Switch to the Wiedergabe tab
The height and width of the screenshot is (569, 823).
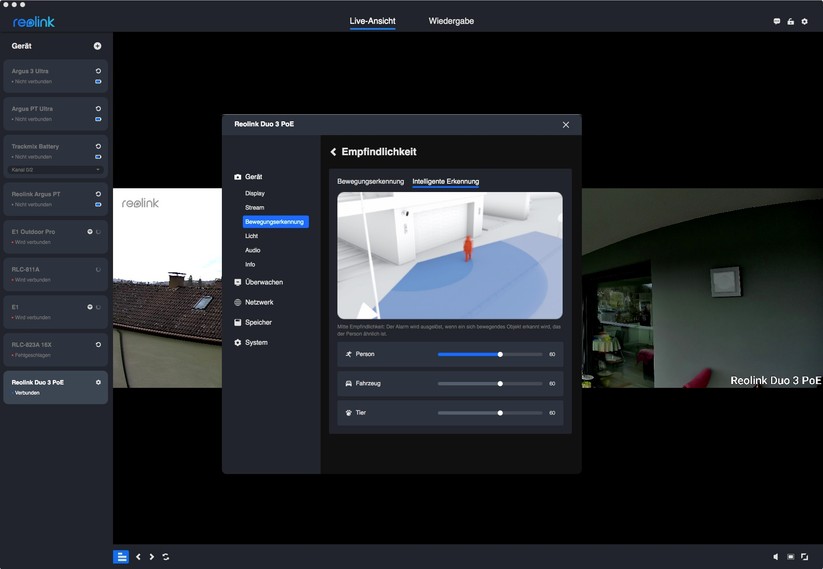coord(449,20)
